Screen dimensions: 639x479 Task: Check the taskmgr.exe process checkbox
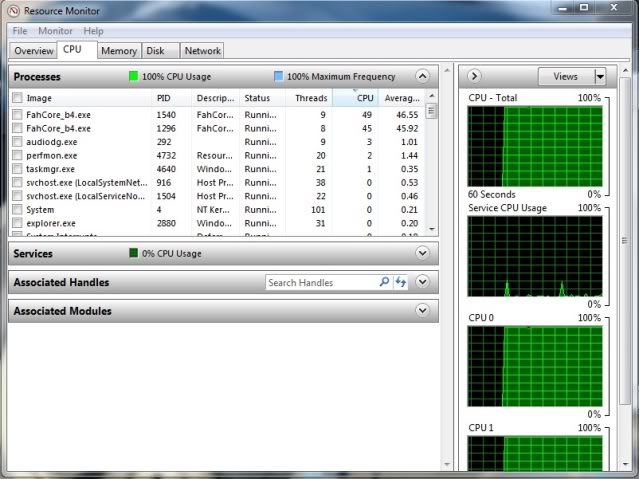click(x=17, y=169)
